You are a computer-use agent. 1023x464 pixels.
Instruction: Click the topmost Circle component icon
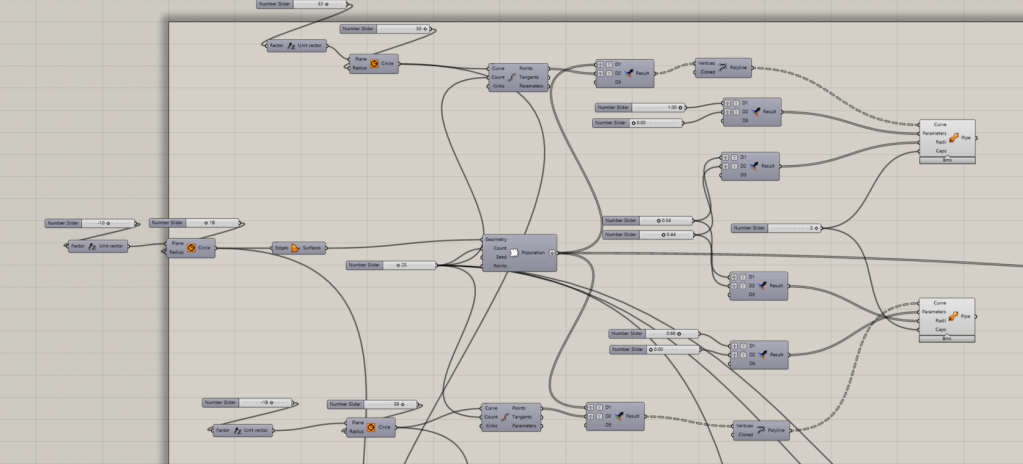(x=374, y=63)
